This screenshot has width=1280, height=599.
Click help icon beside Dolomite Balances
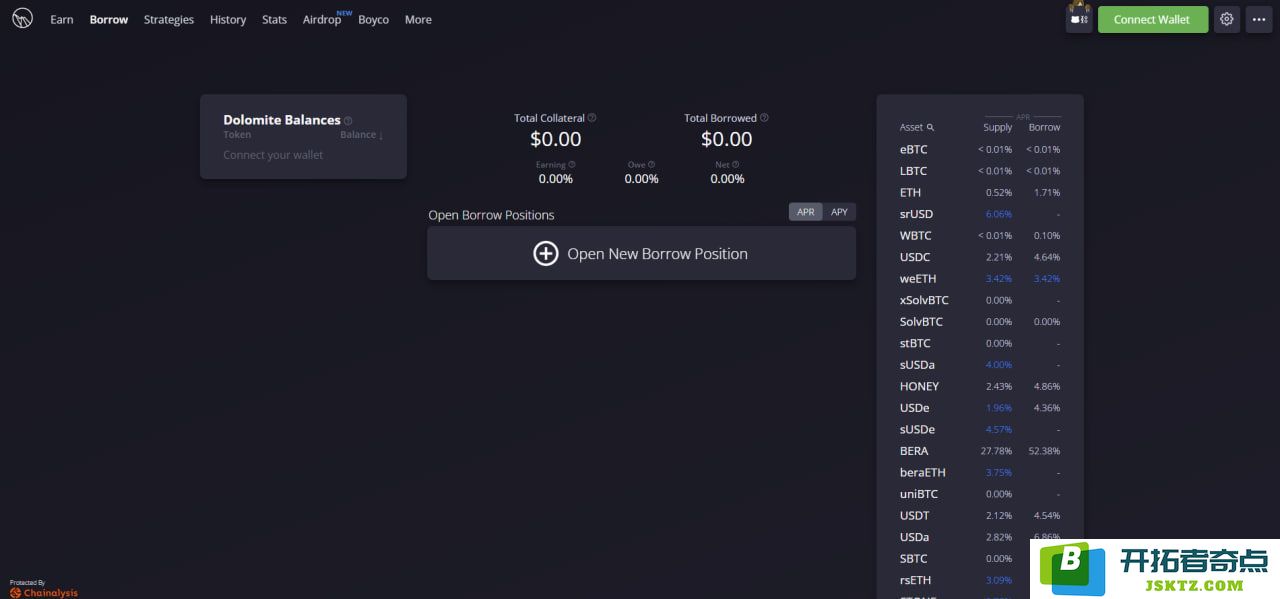click(x=348, y=121)
